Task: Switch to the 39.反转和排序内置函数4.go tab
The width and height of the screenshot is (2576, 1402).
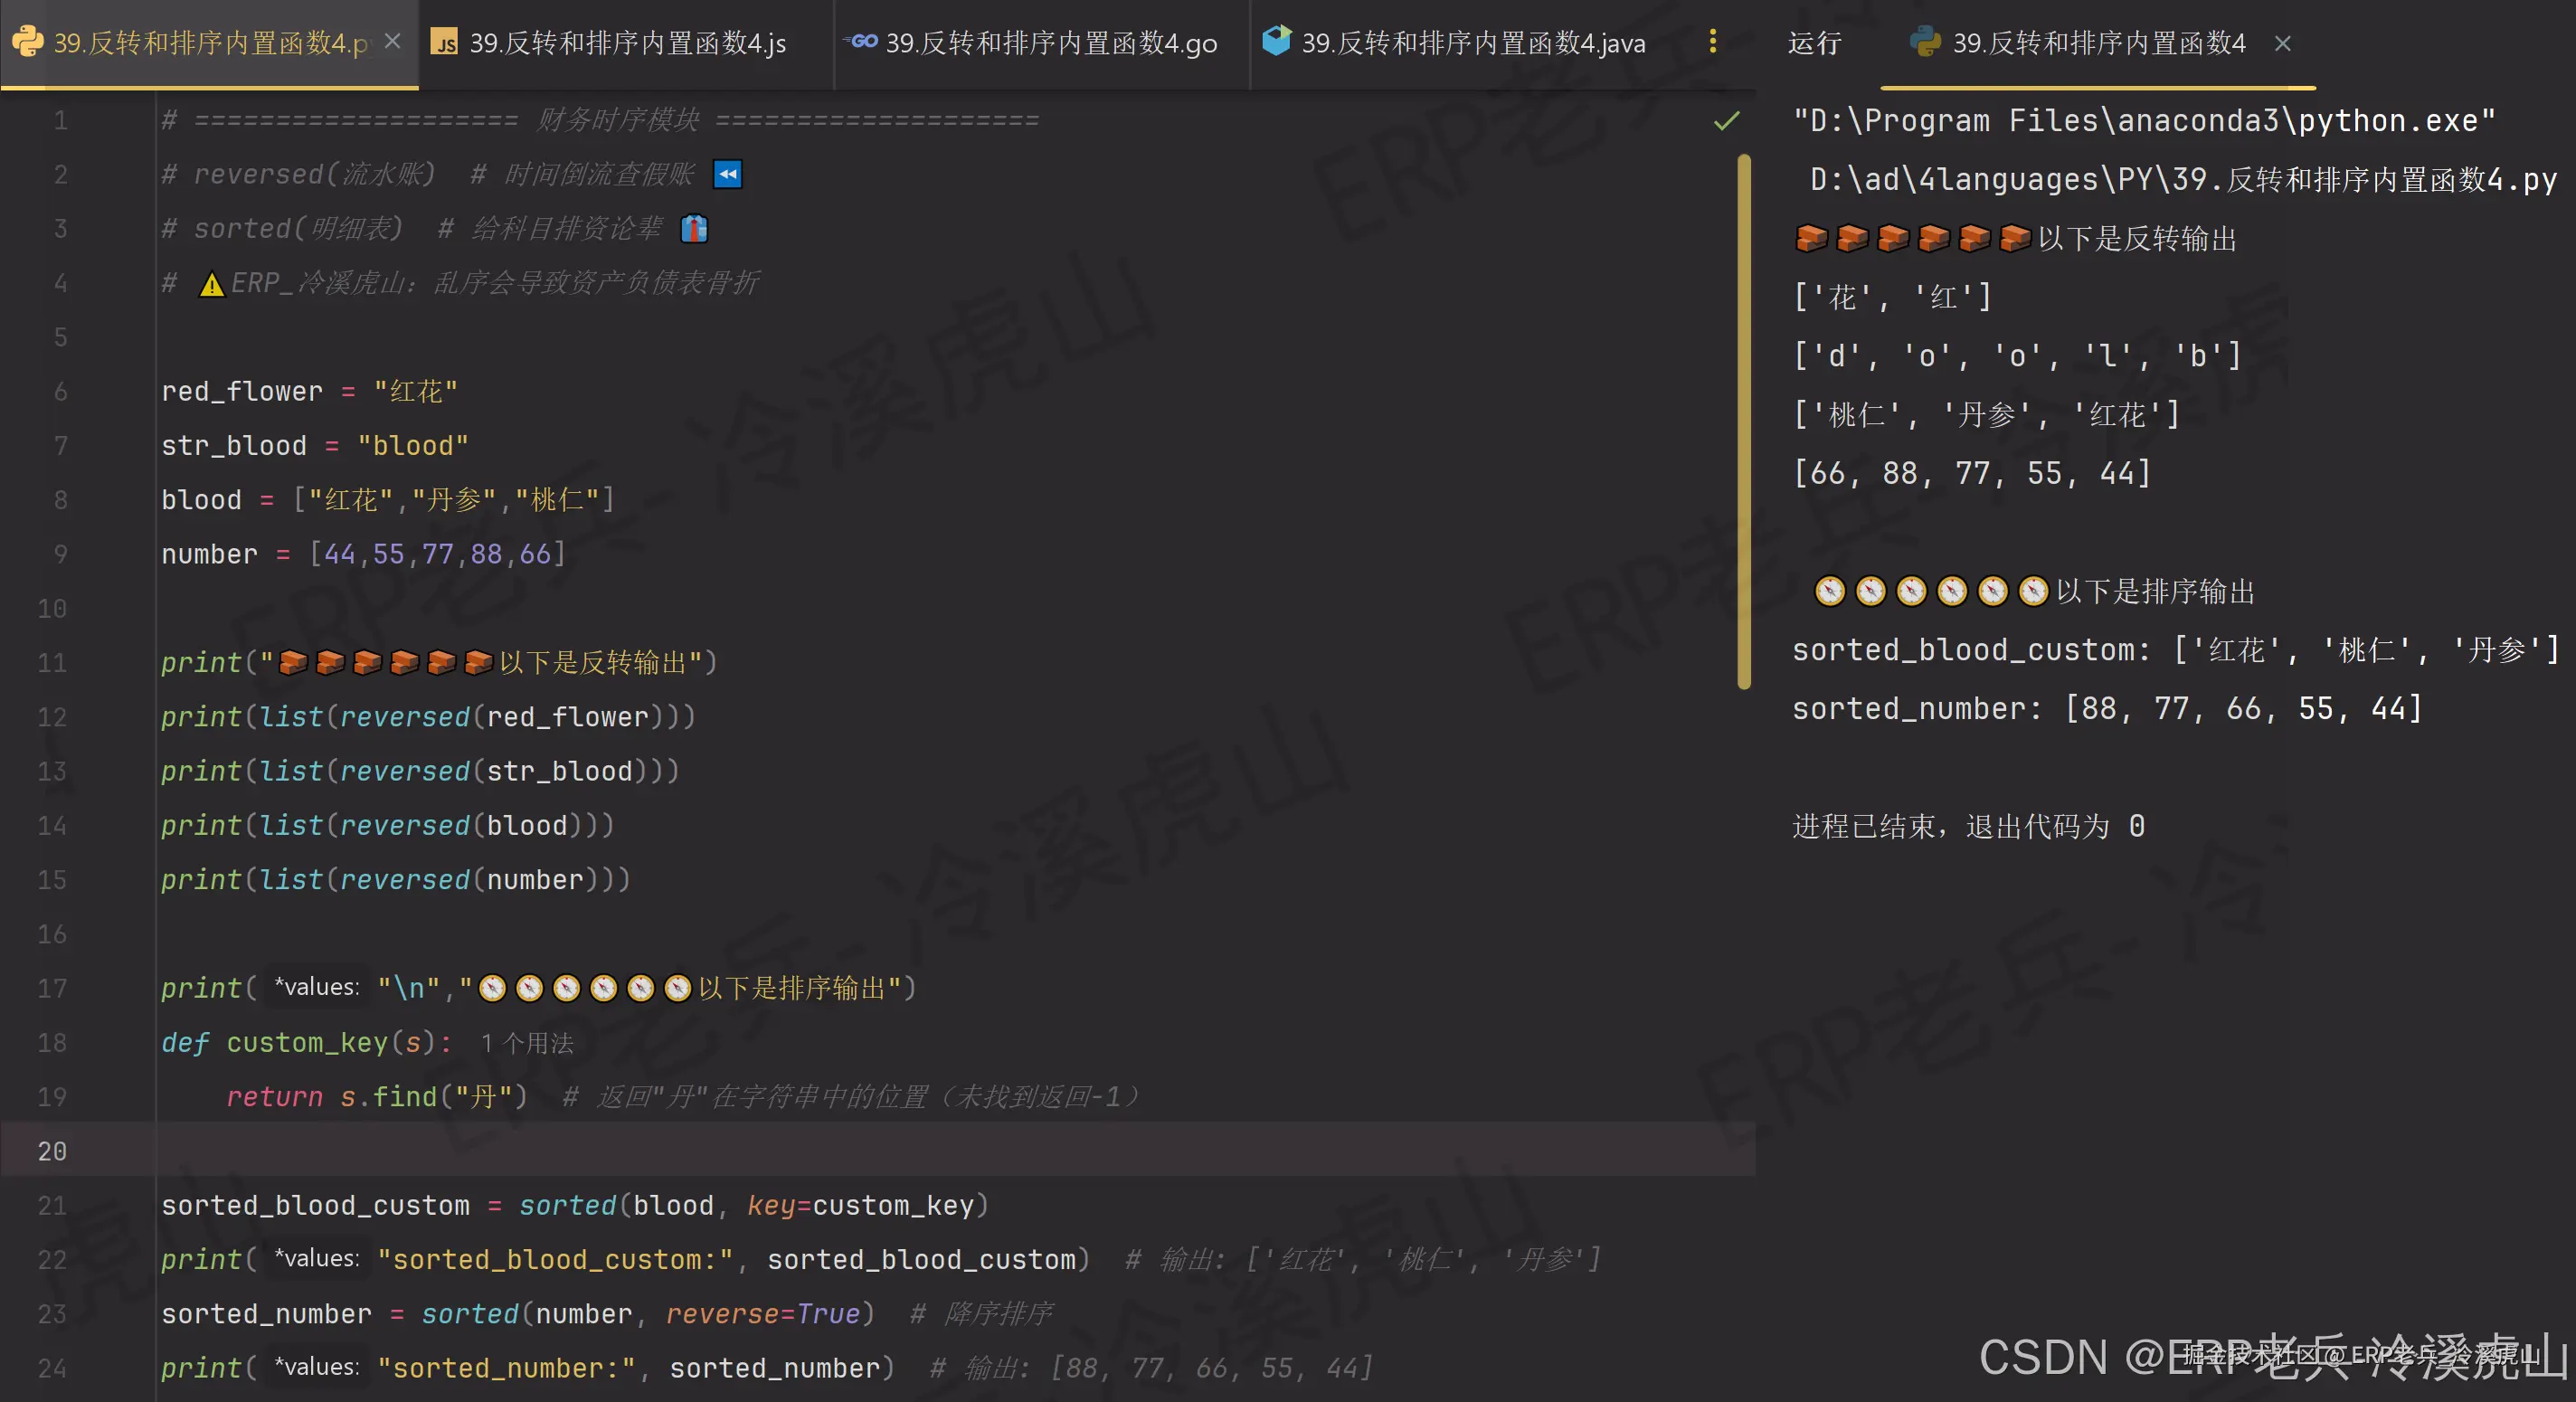Action: 1050,42
